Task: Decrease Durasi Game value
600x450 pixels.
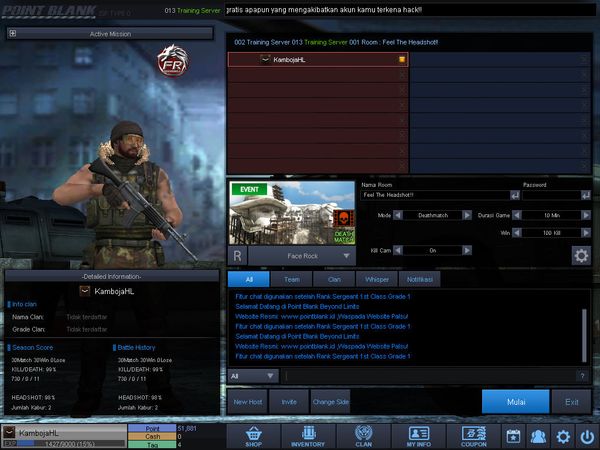Action: pos(517,215)
